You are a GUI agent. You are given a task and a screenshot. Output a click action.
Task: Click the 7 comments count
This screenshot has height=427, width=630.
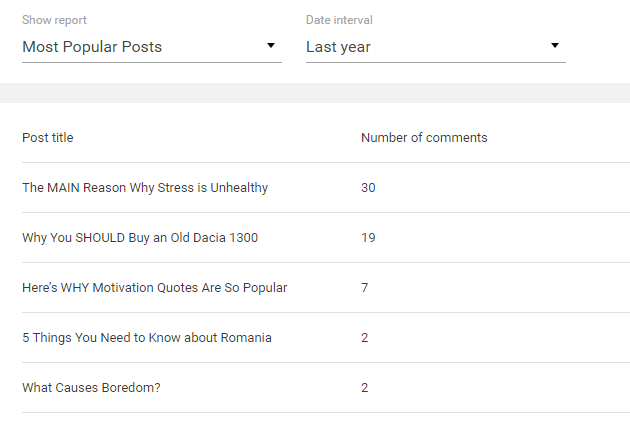[x=364, y=288]
